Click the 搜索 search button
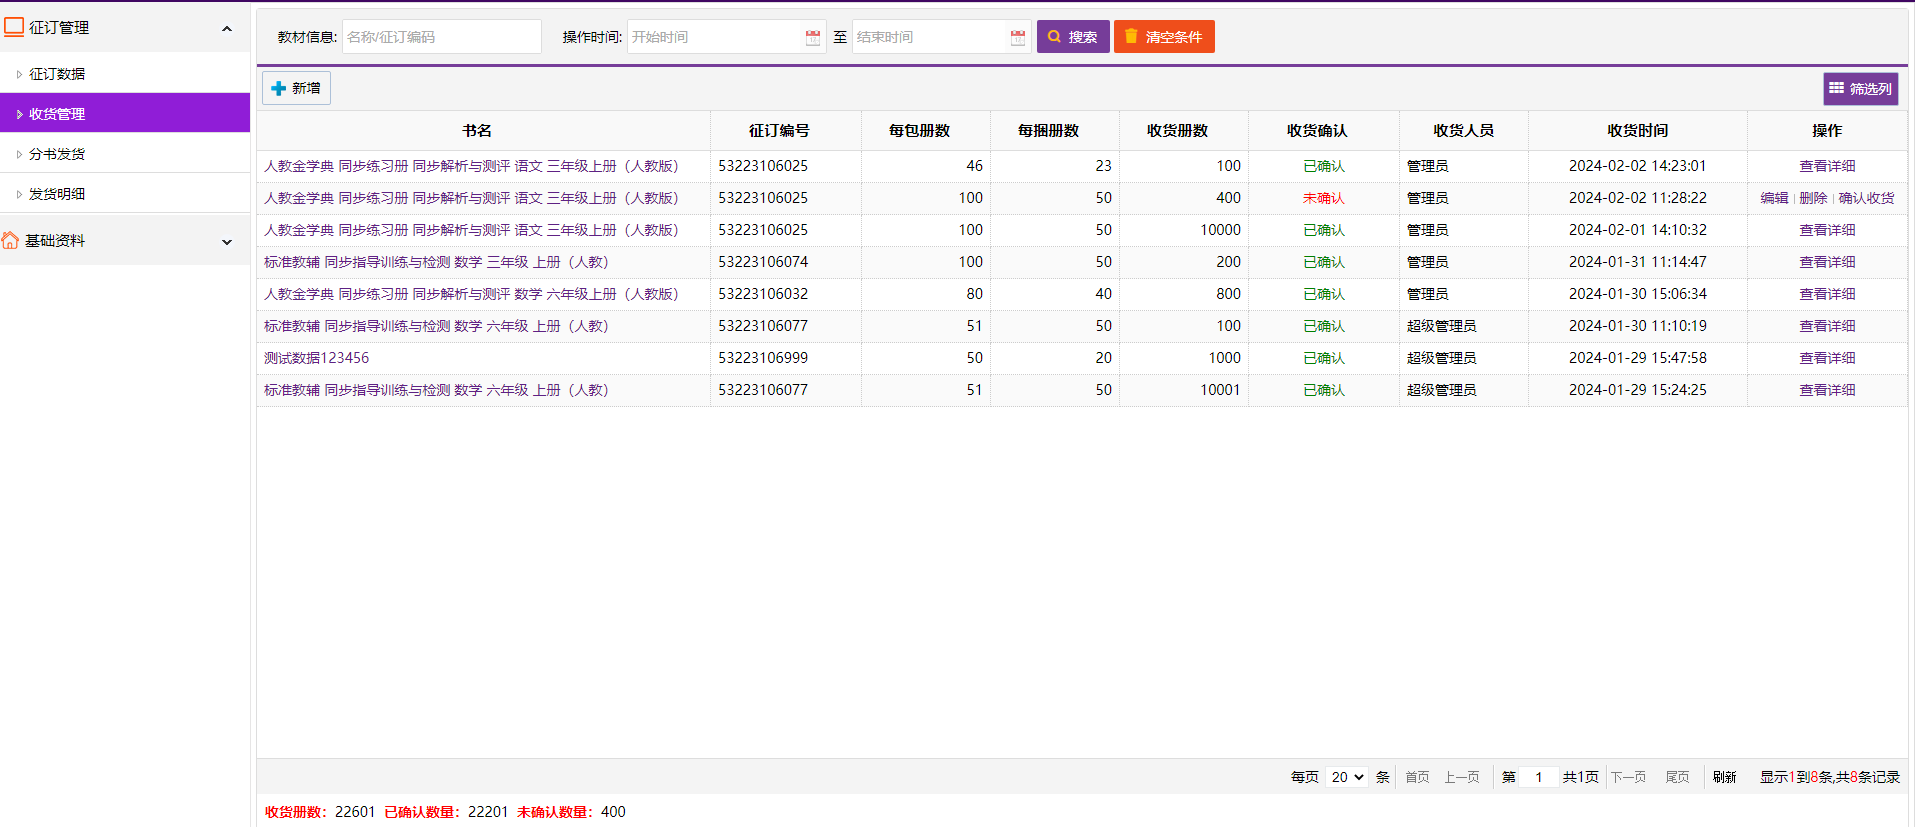 pos(1073,36)
